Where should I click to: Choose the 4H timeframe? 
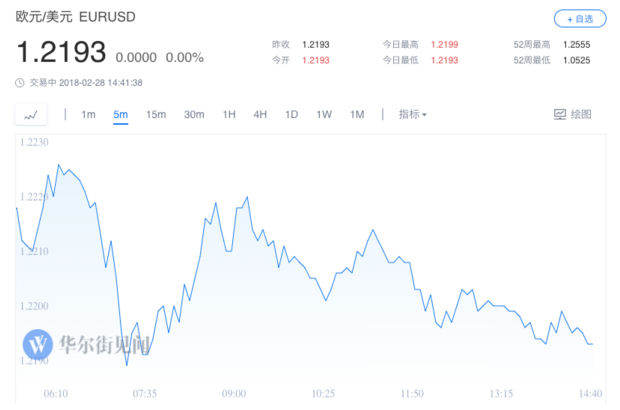[x=260, y=115]
